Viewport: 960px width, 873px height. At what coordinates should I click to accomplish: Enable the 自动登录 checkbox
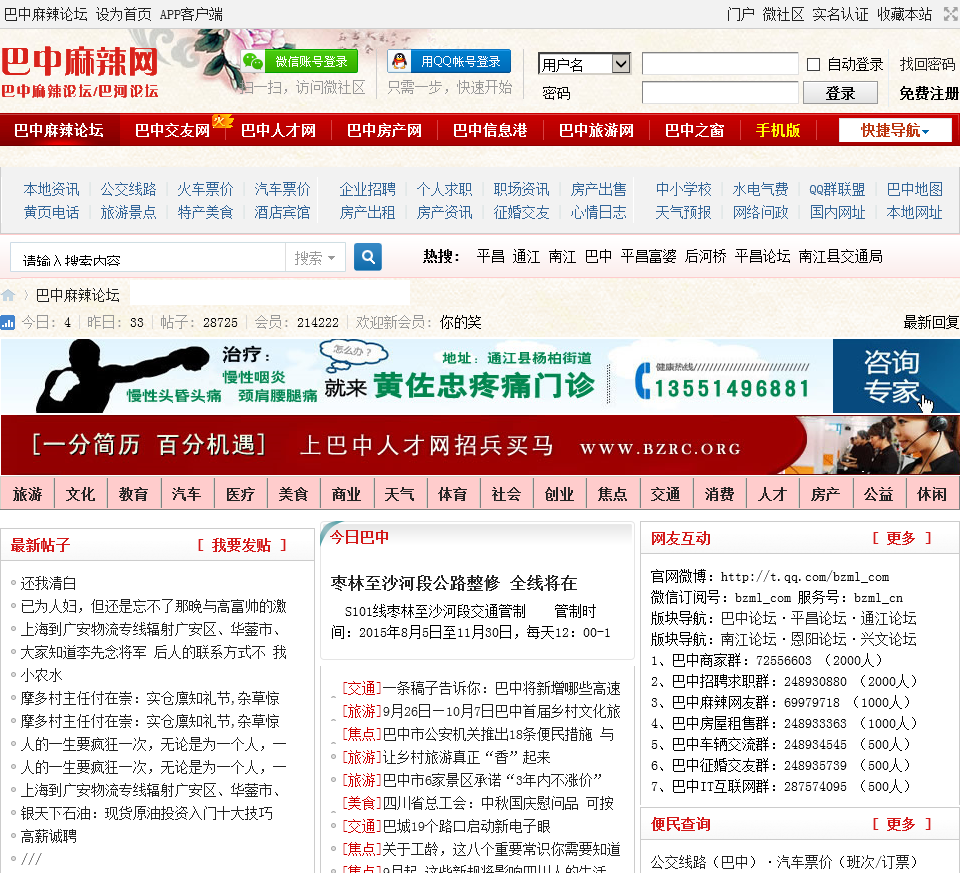[x=813, y=64]
